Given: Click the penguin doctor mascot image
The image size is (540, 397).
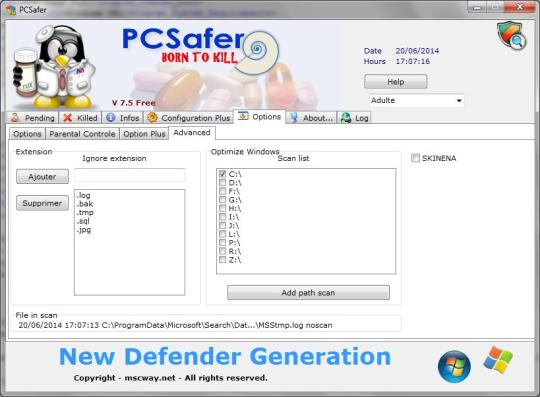Looking at the screenshot, I should coord(54,66).
